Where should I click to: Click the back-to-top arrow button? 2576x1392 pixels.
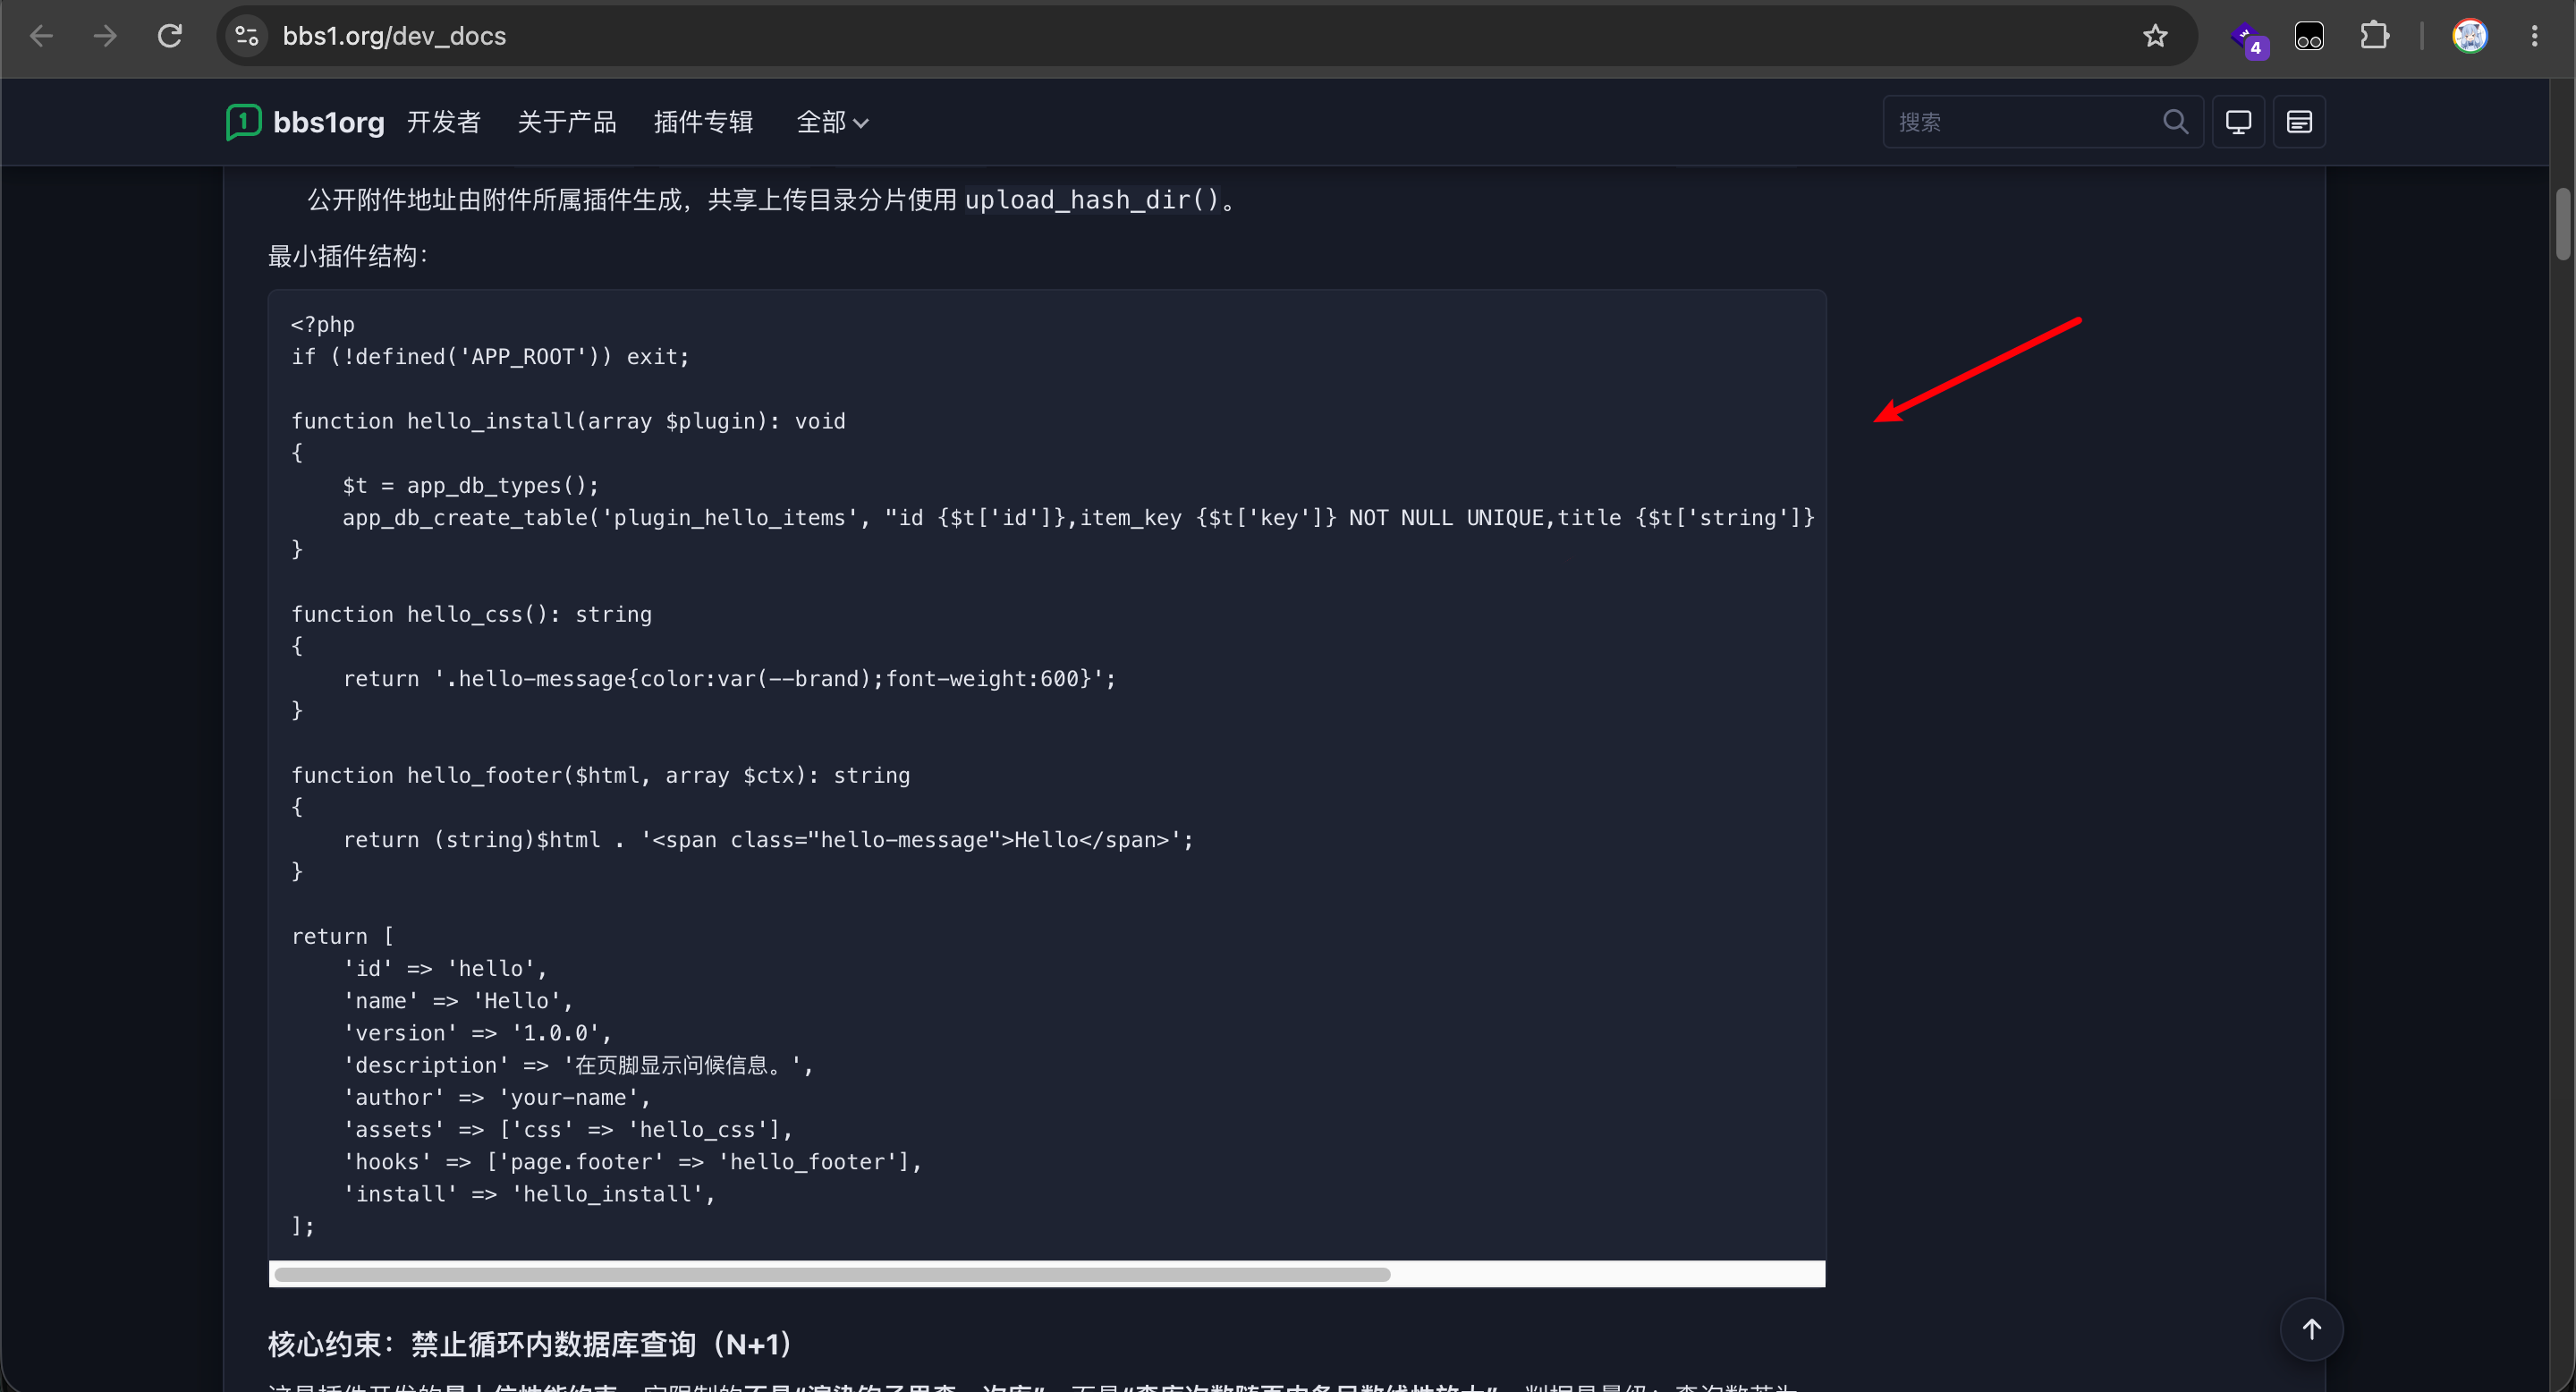(x=2311, y=1329)
